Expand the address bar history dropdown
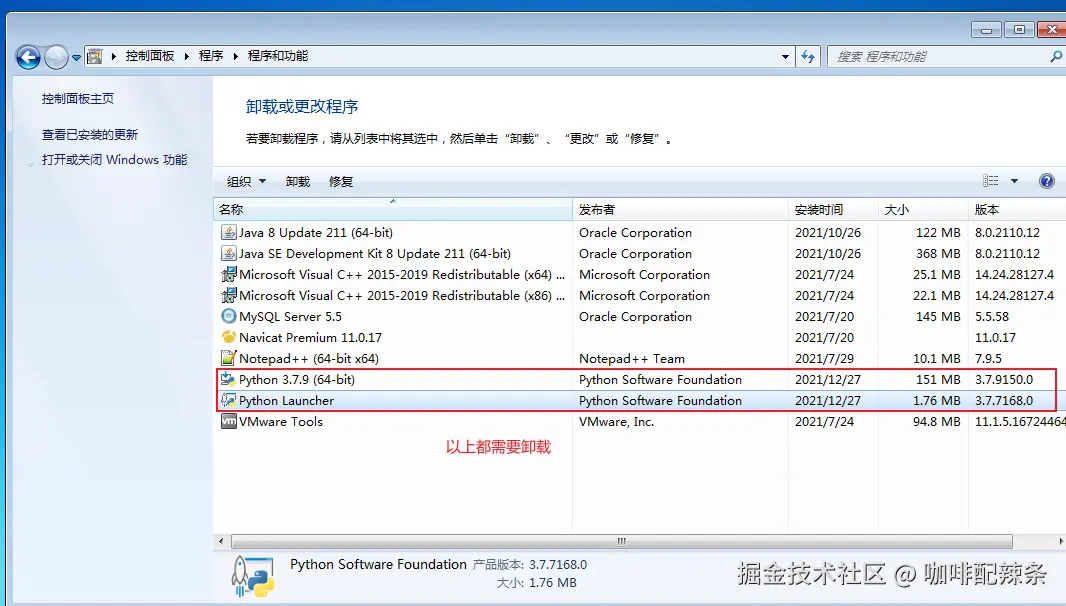The width and height of the screenshot is (1066, 606). click(785, 56)
